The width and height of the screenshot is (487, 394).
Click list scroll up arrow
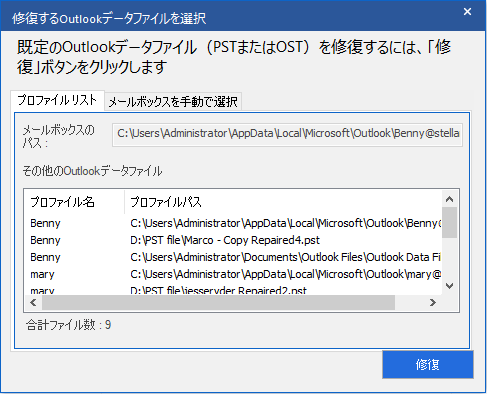click(449, 199)
